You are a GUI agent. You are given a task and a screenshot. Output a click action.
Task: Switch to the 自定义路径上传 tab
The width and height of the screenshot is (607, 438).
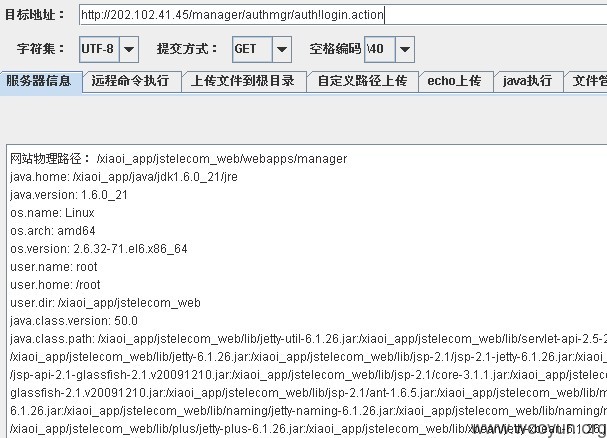pyautogui.click(x=362, y=81)
